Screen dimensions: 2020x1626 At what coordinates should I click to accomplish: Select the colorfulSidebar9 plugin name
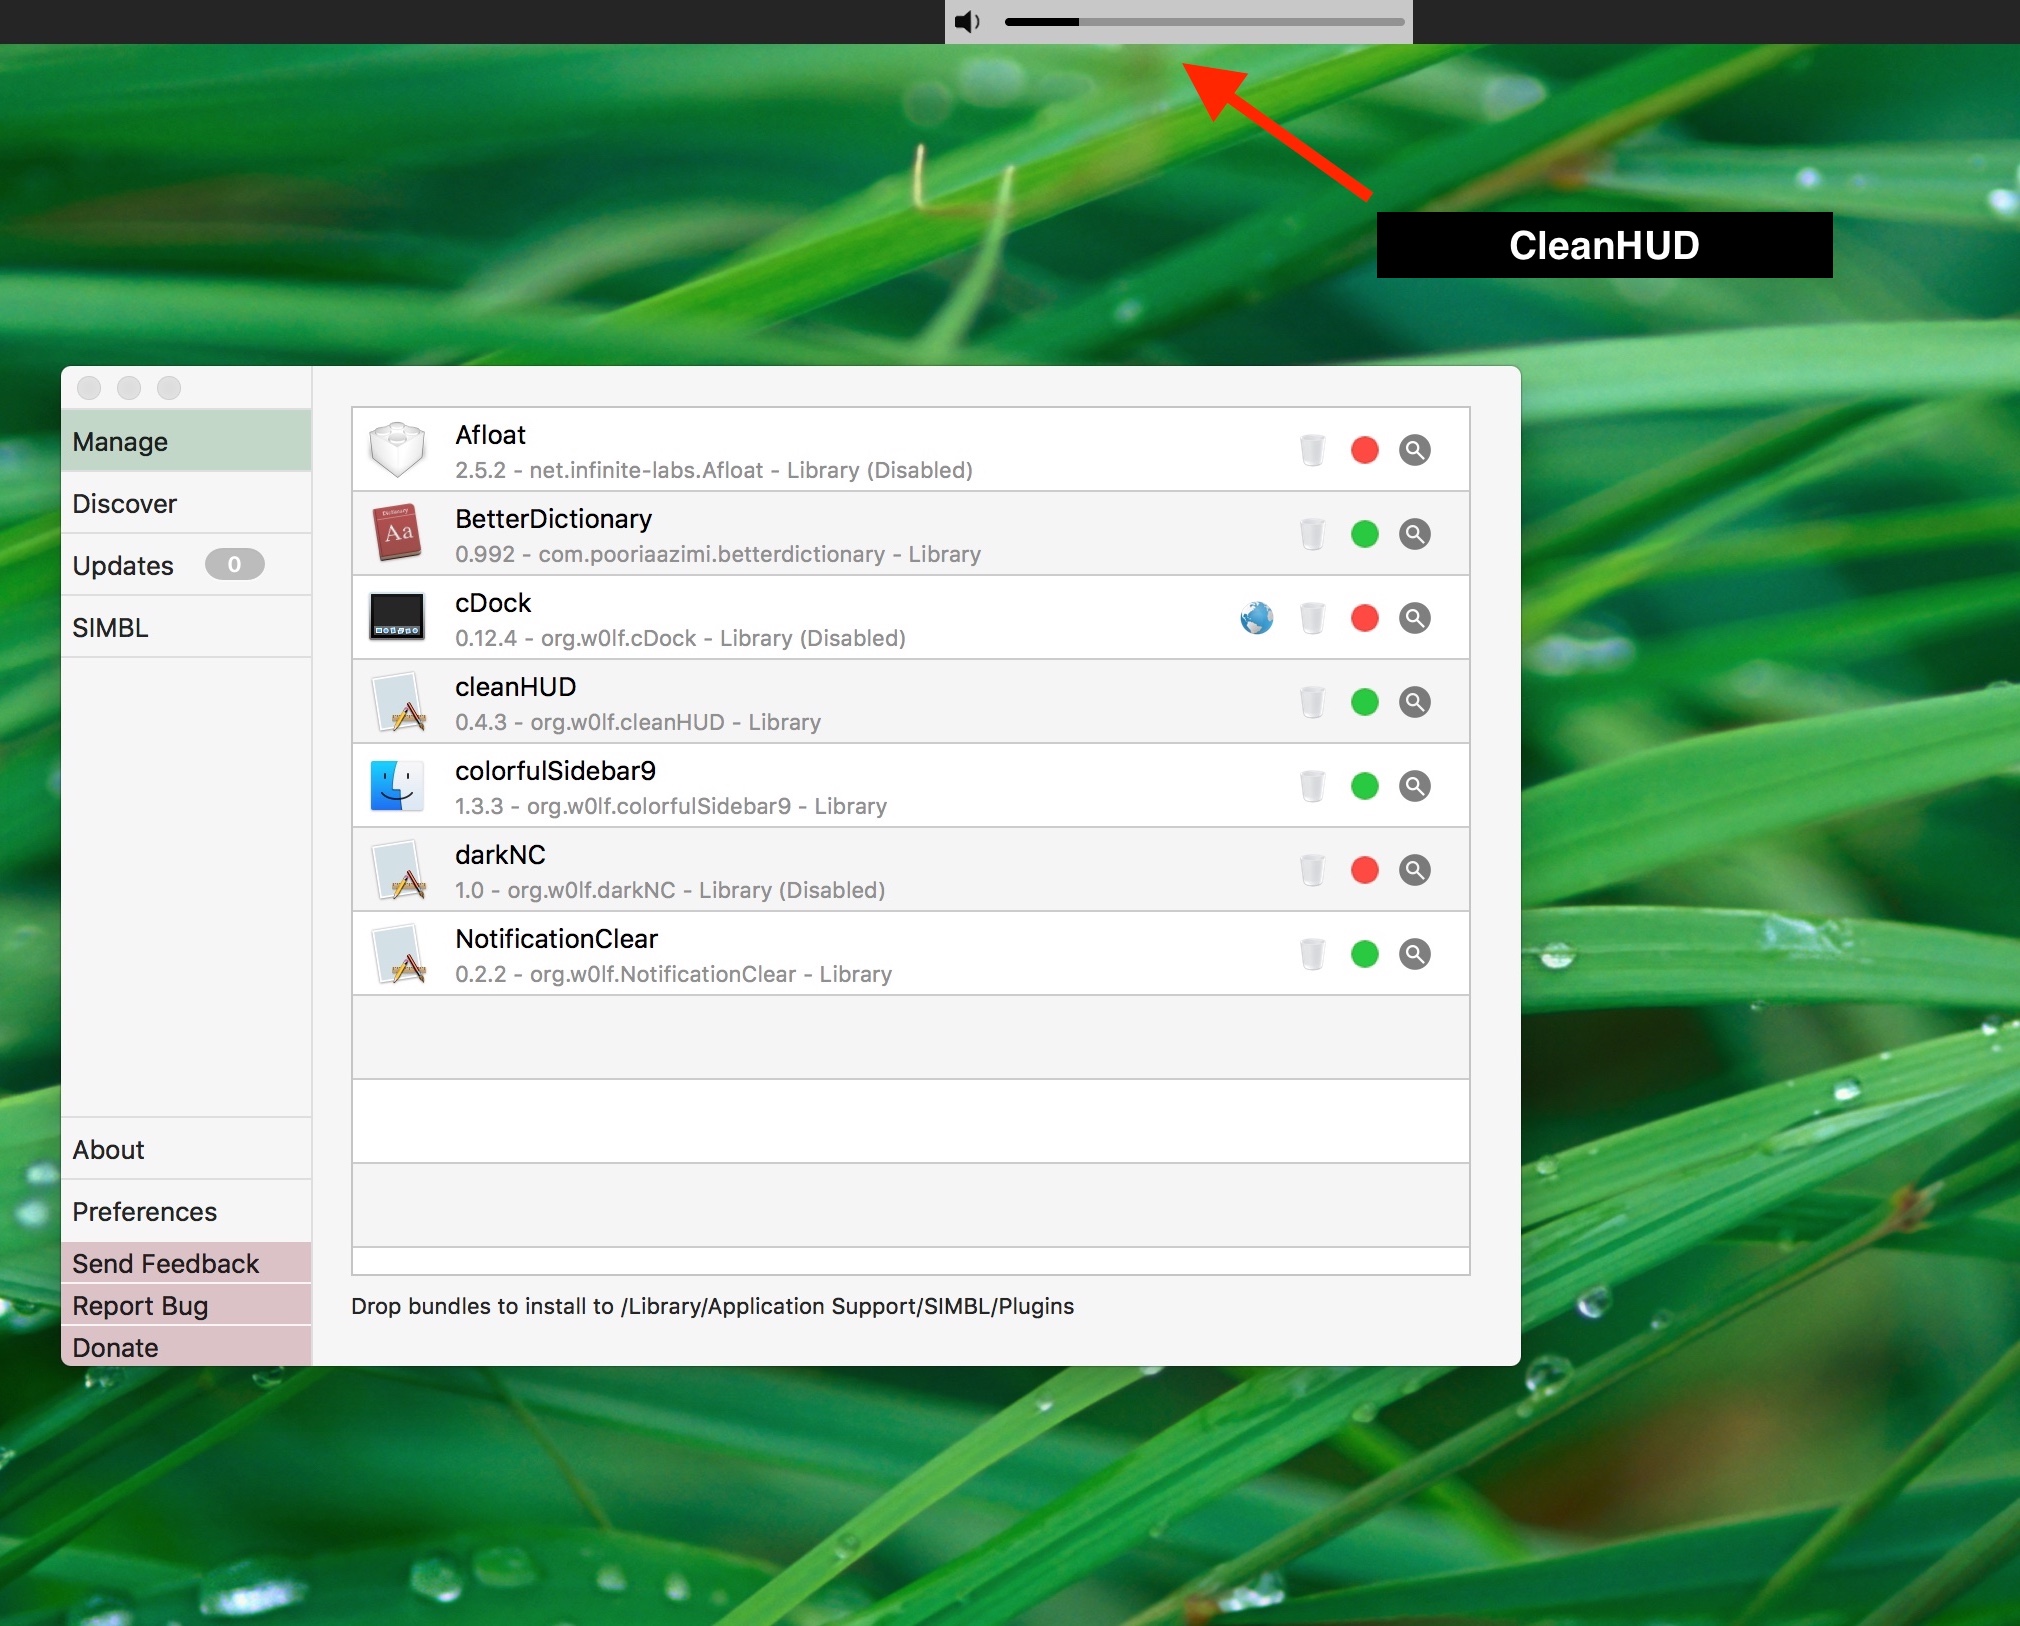555,771
